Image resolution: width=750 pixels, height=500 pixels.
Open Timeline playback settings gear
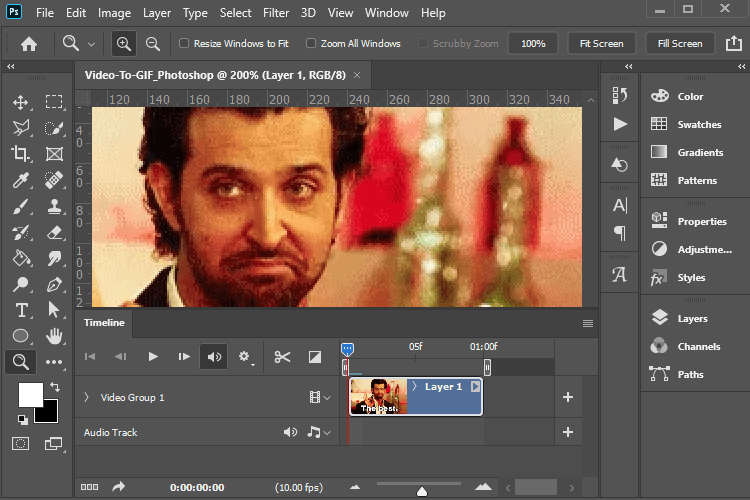pos(245,357)
